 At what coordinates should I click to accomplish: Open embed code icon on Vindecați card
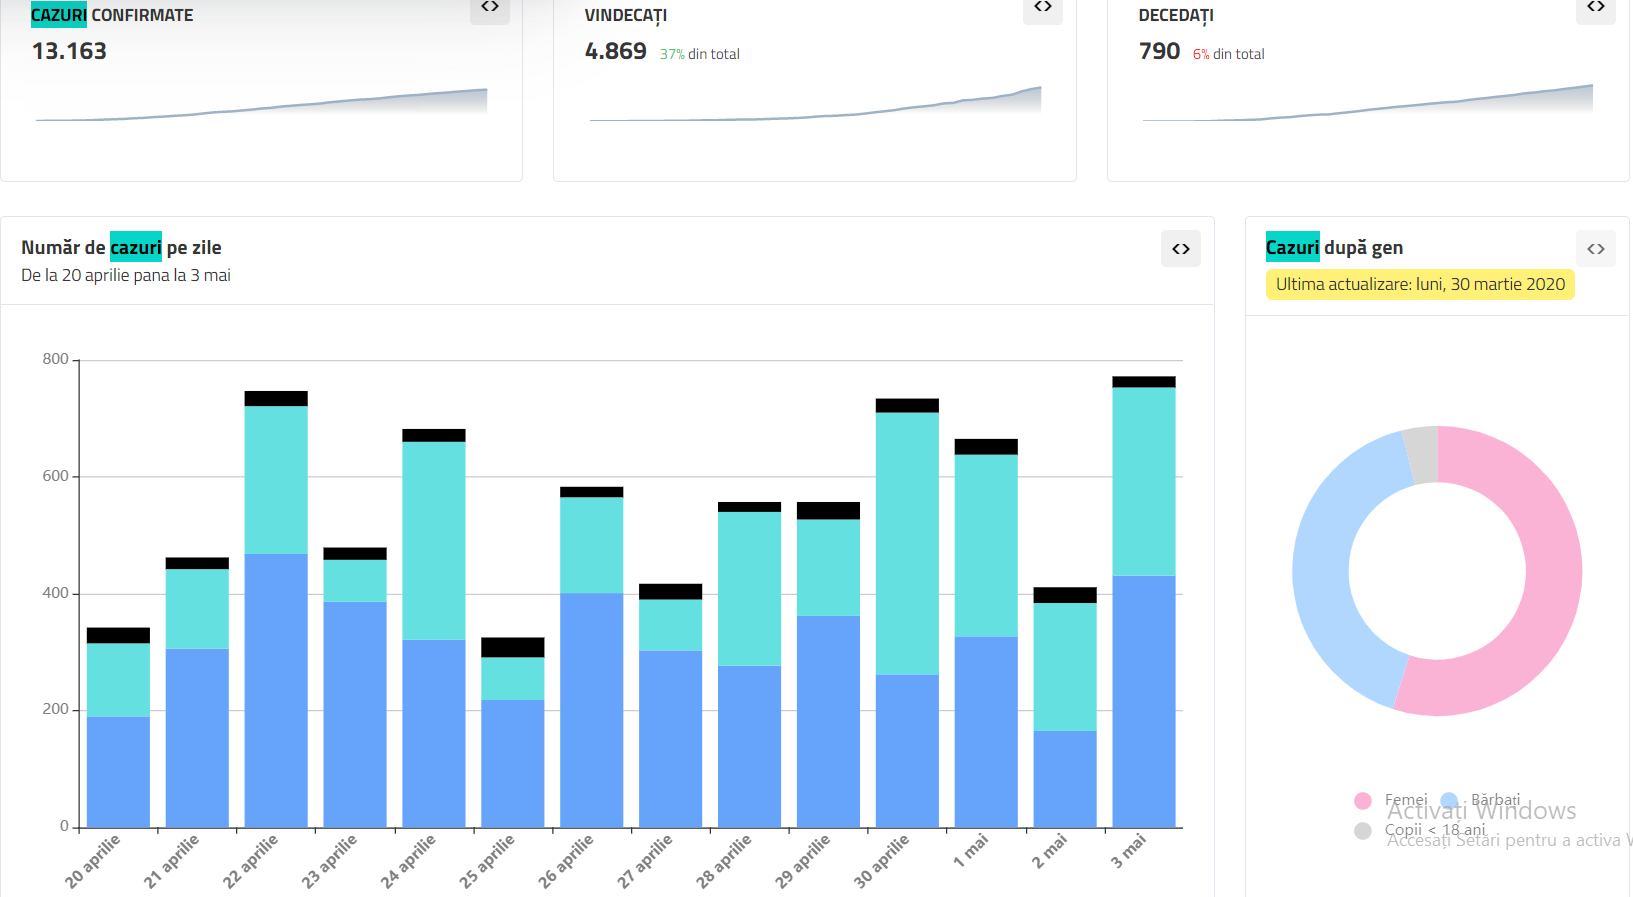[1043, 8]
